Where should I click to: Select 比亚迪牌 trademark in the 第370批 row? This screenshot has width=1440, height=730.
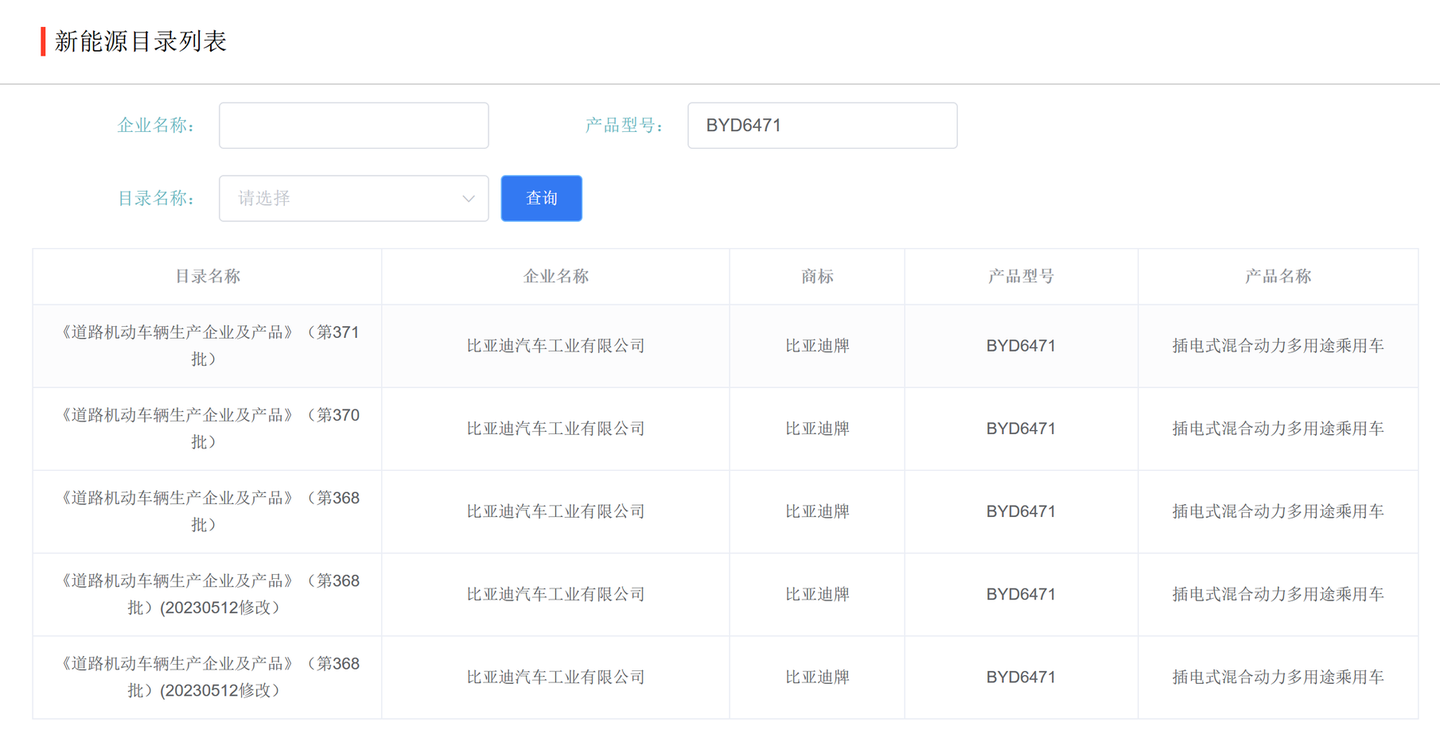817,429
